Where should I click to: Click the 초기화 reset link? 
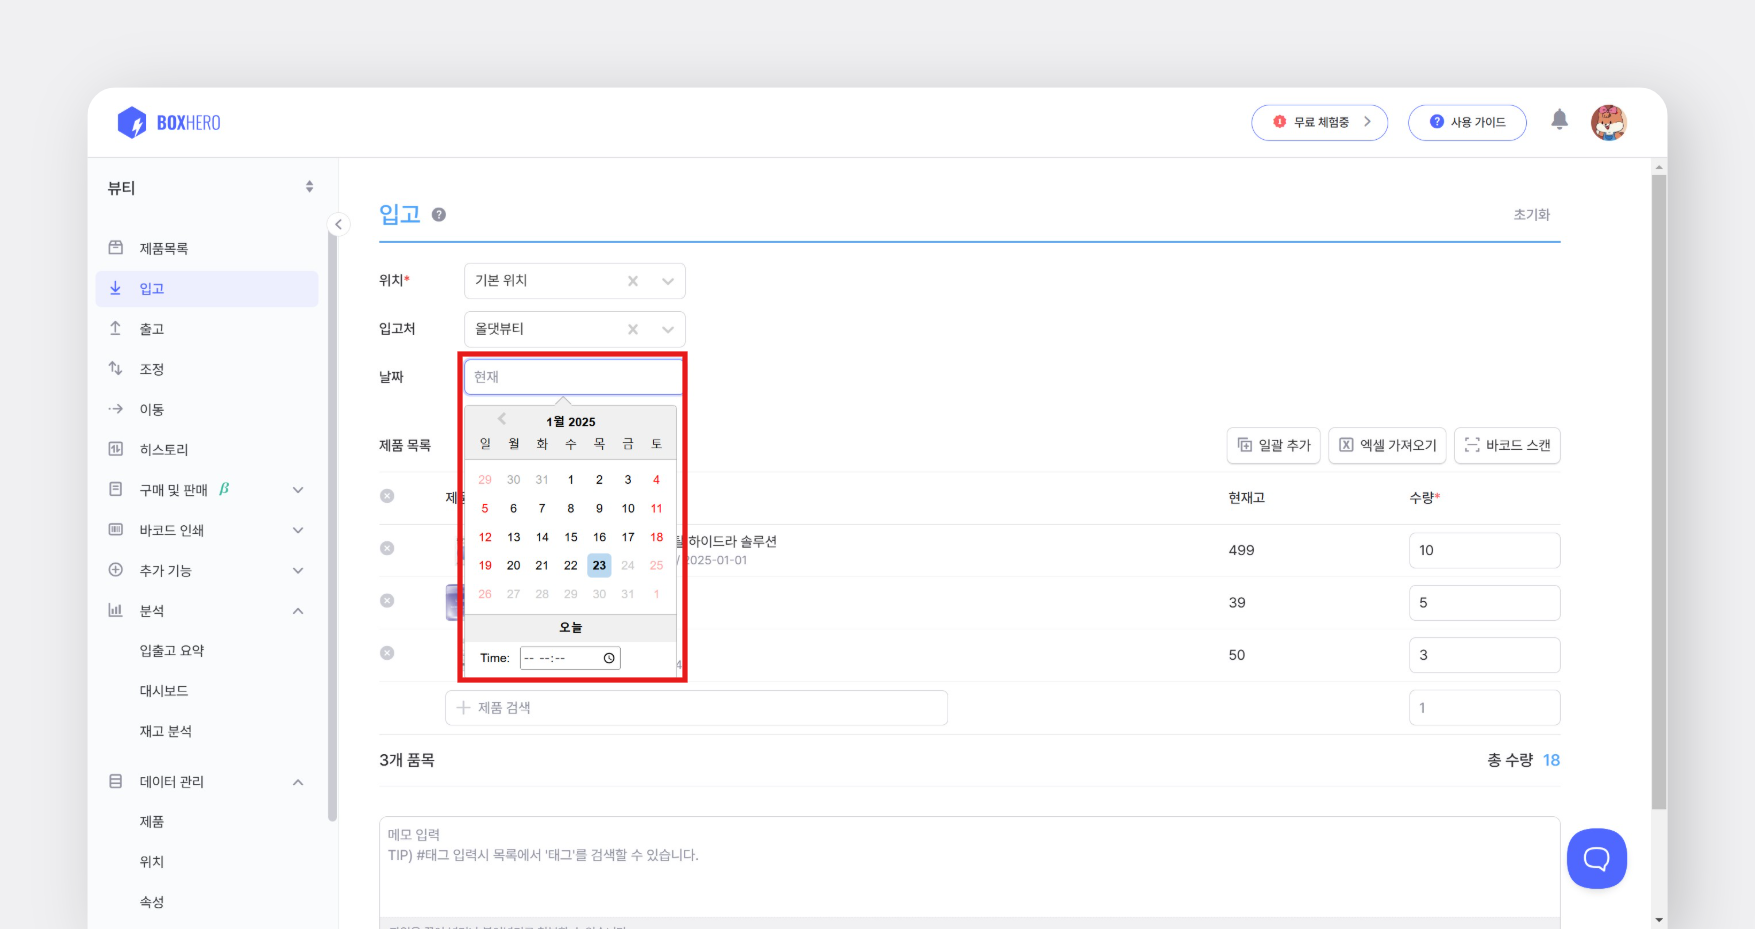1532,214
